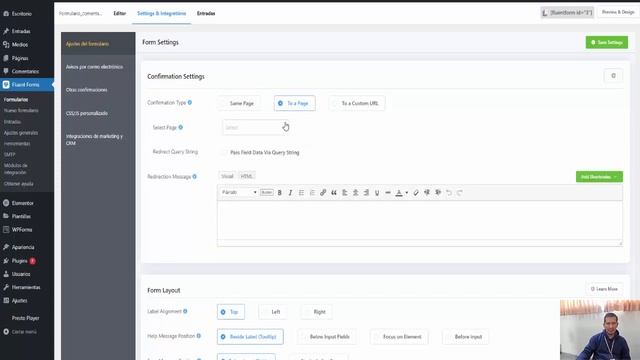This screenshot has height=360, width=640.
Task: Open the Select Page dropdown
Action: 256,127
